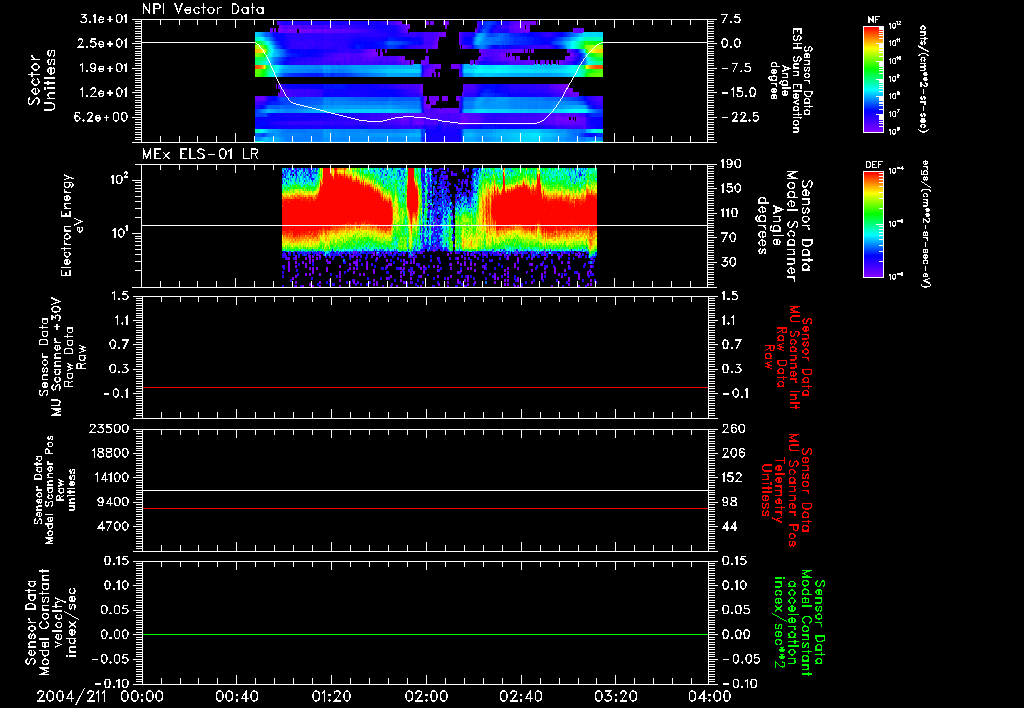Click the red Scanner Pos Telemetry line
The width and height of the screenshot is (1024, 708).
pyautogui.click(x=425, y=508)
